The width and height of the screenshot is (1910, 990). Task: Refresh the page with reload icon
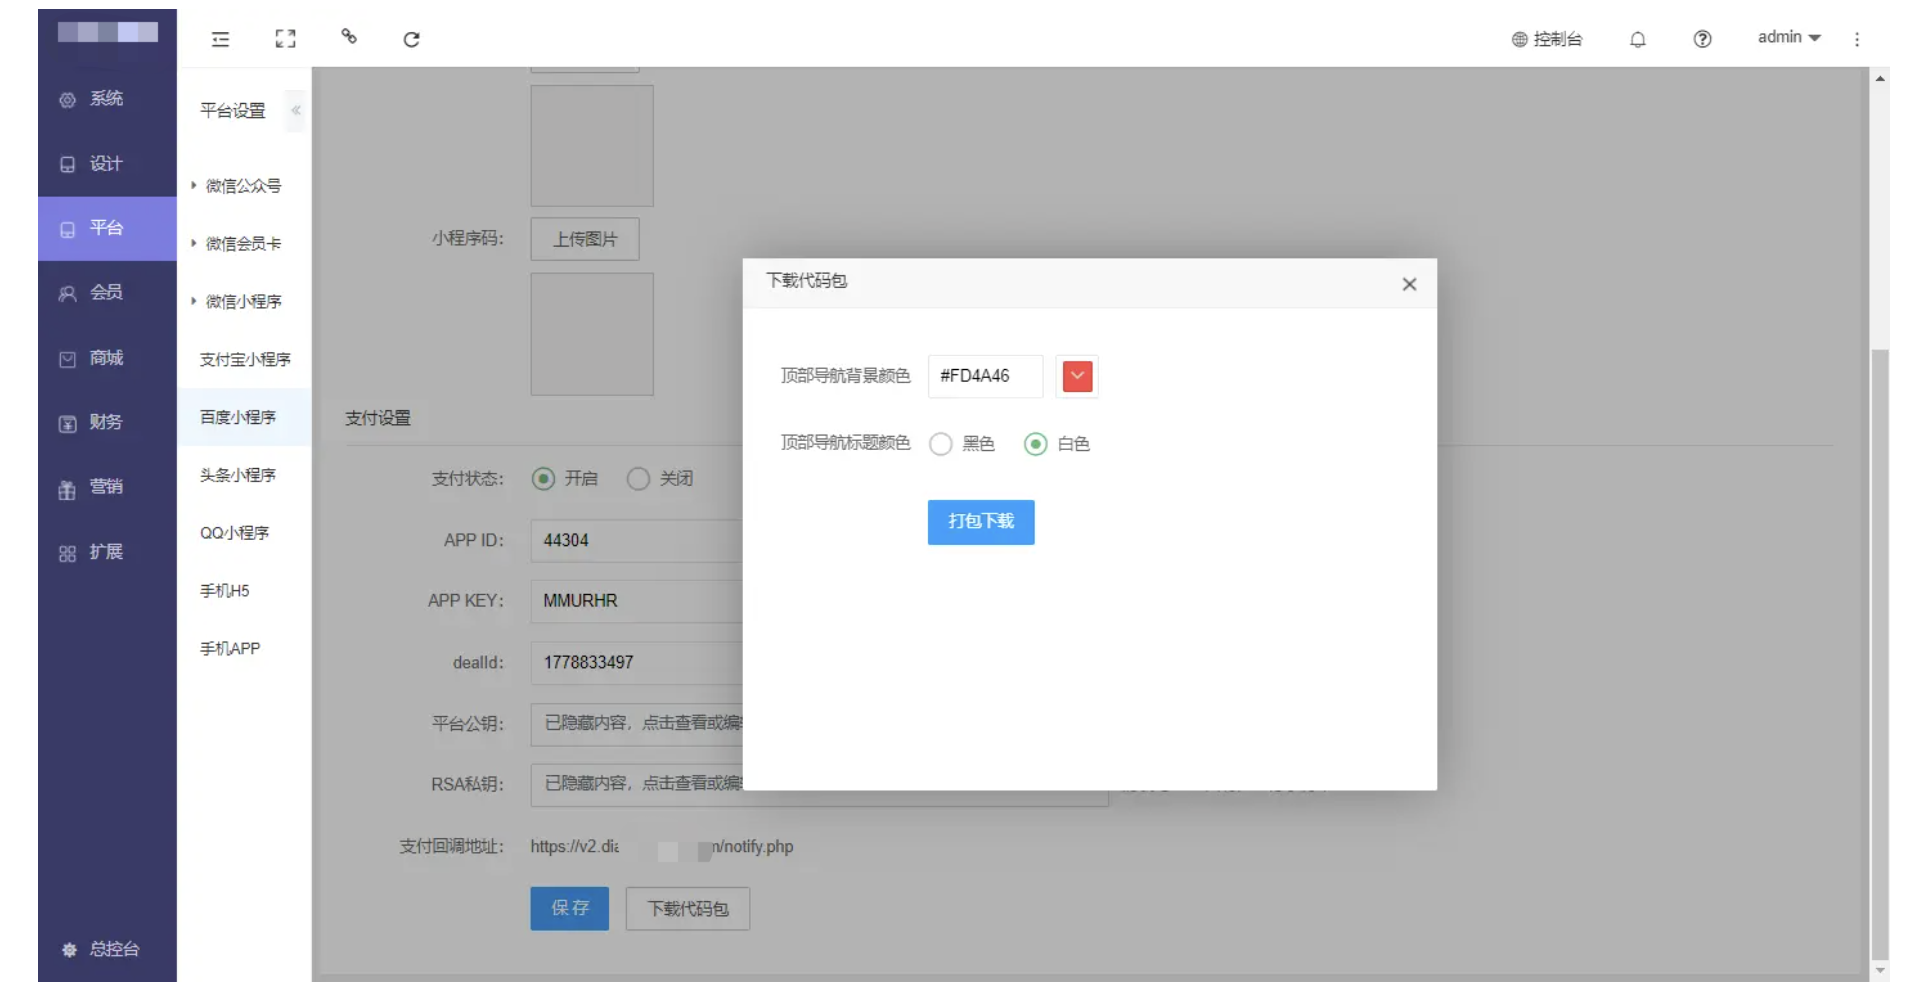pos(411,39)
